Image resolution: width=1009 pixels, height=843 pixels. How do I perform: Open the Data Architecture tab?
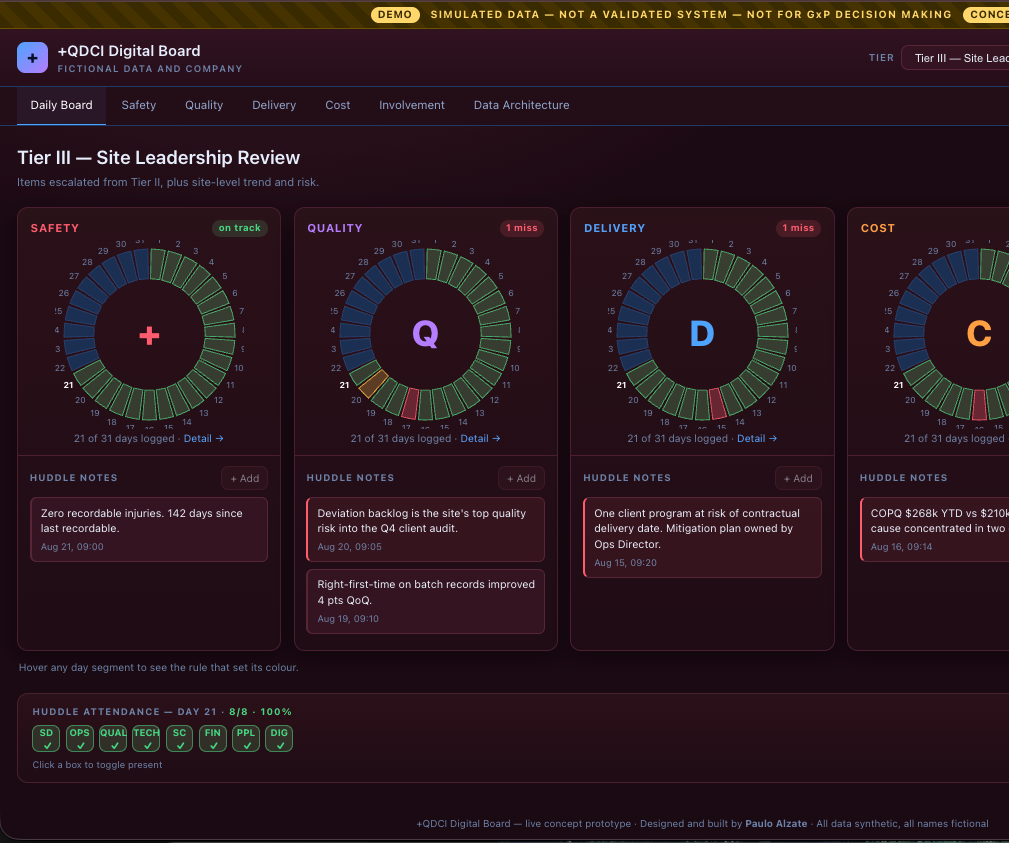point(521,105)
